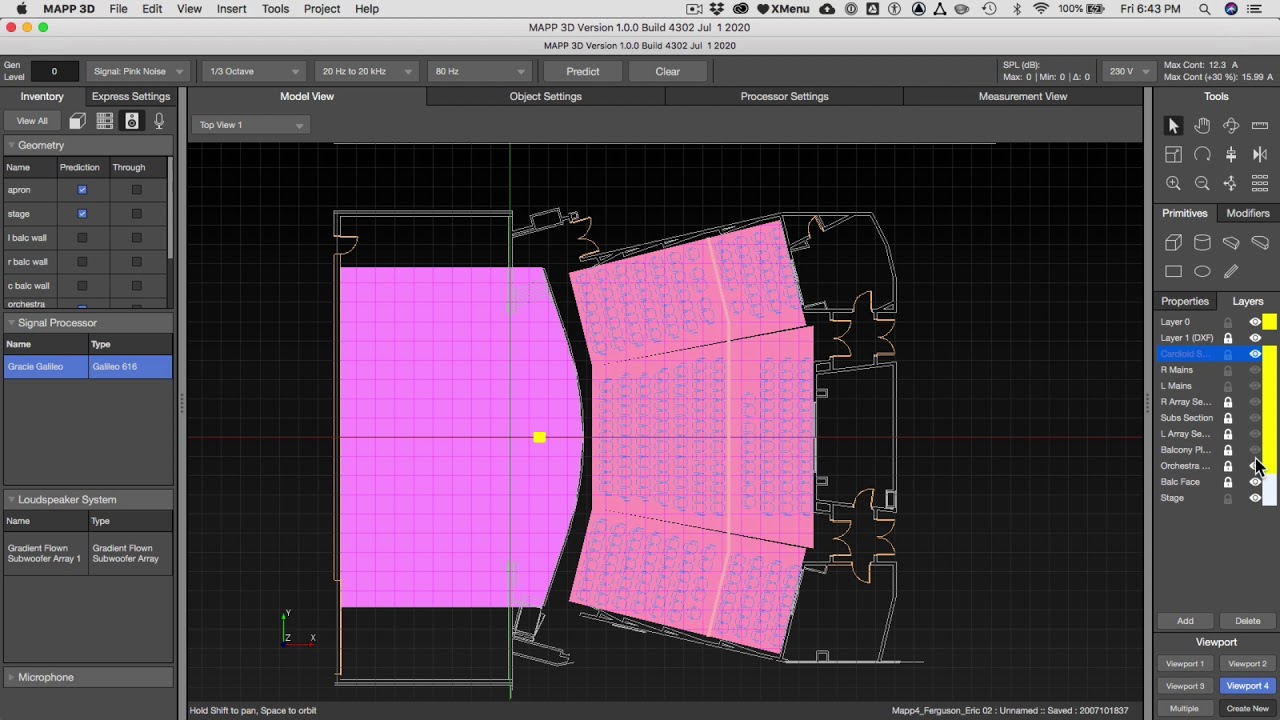Viewport: 1280px width, 720px height.
Task: Click the Gen Level input field
Action: point(54,72)
